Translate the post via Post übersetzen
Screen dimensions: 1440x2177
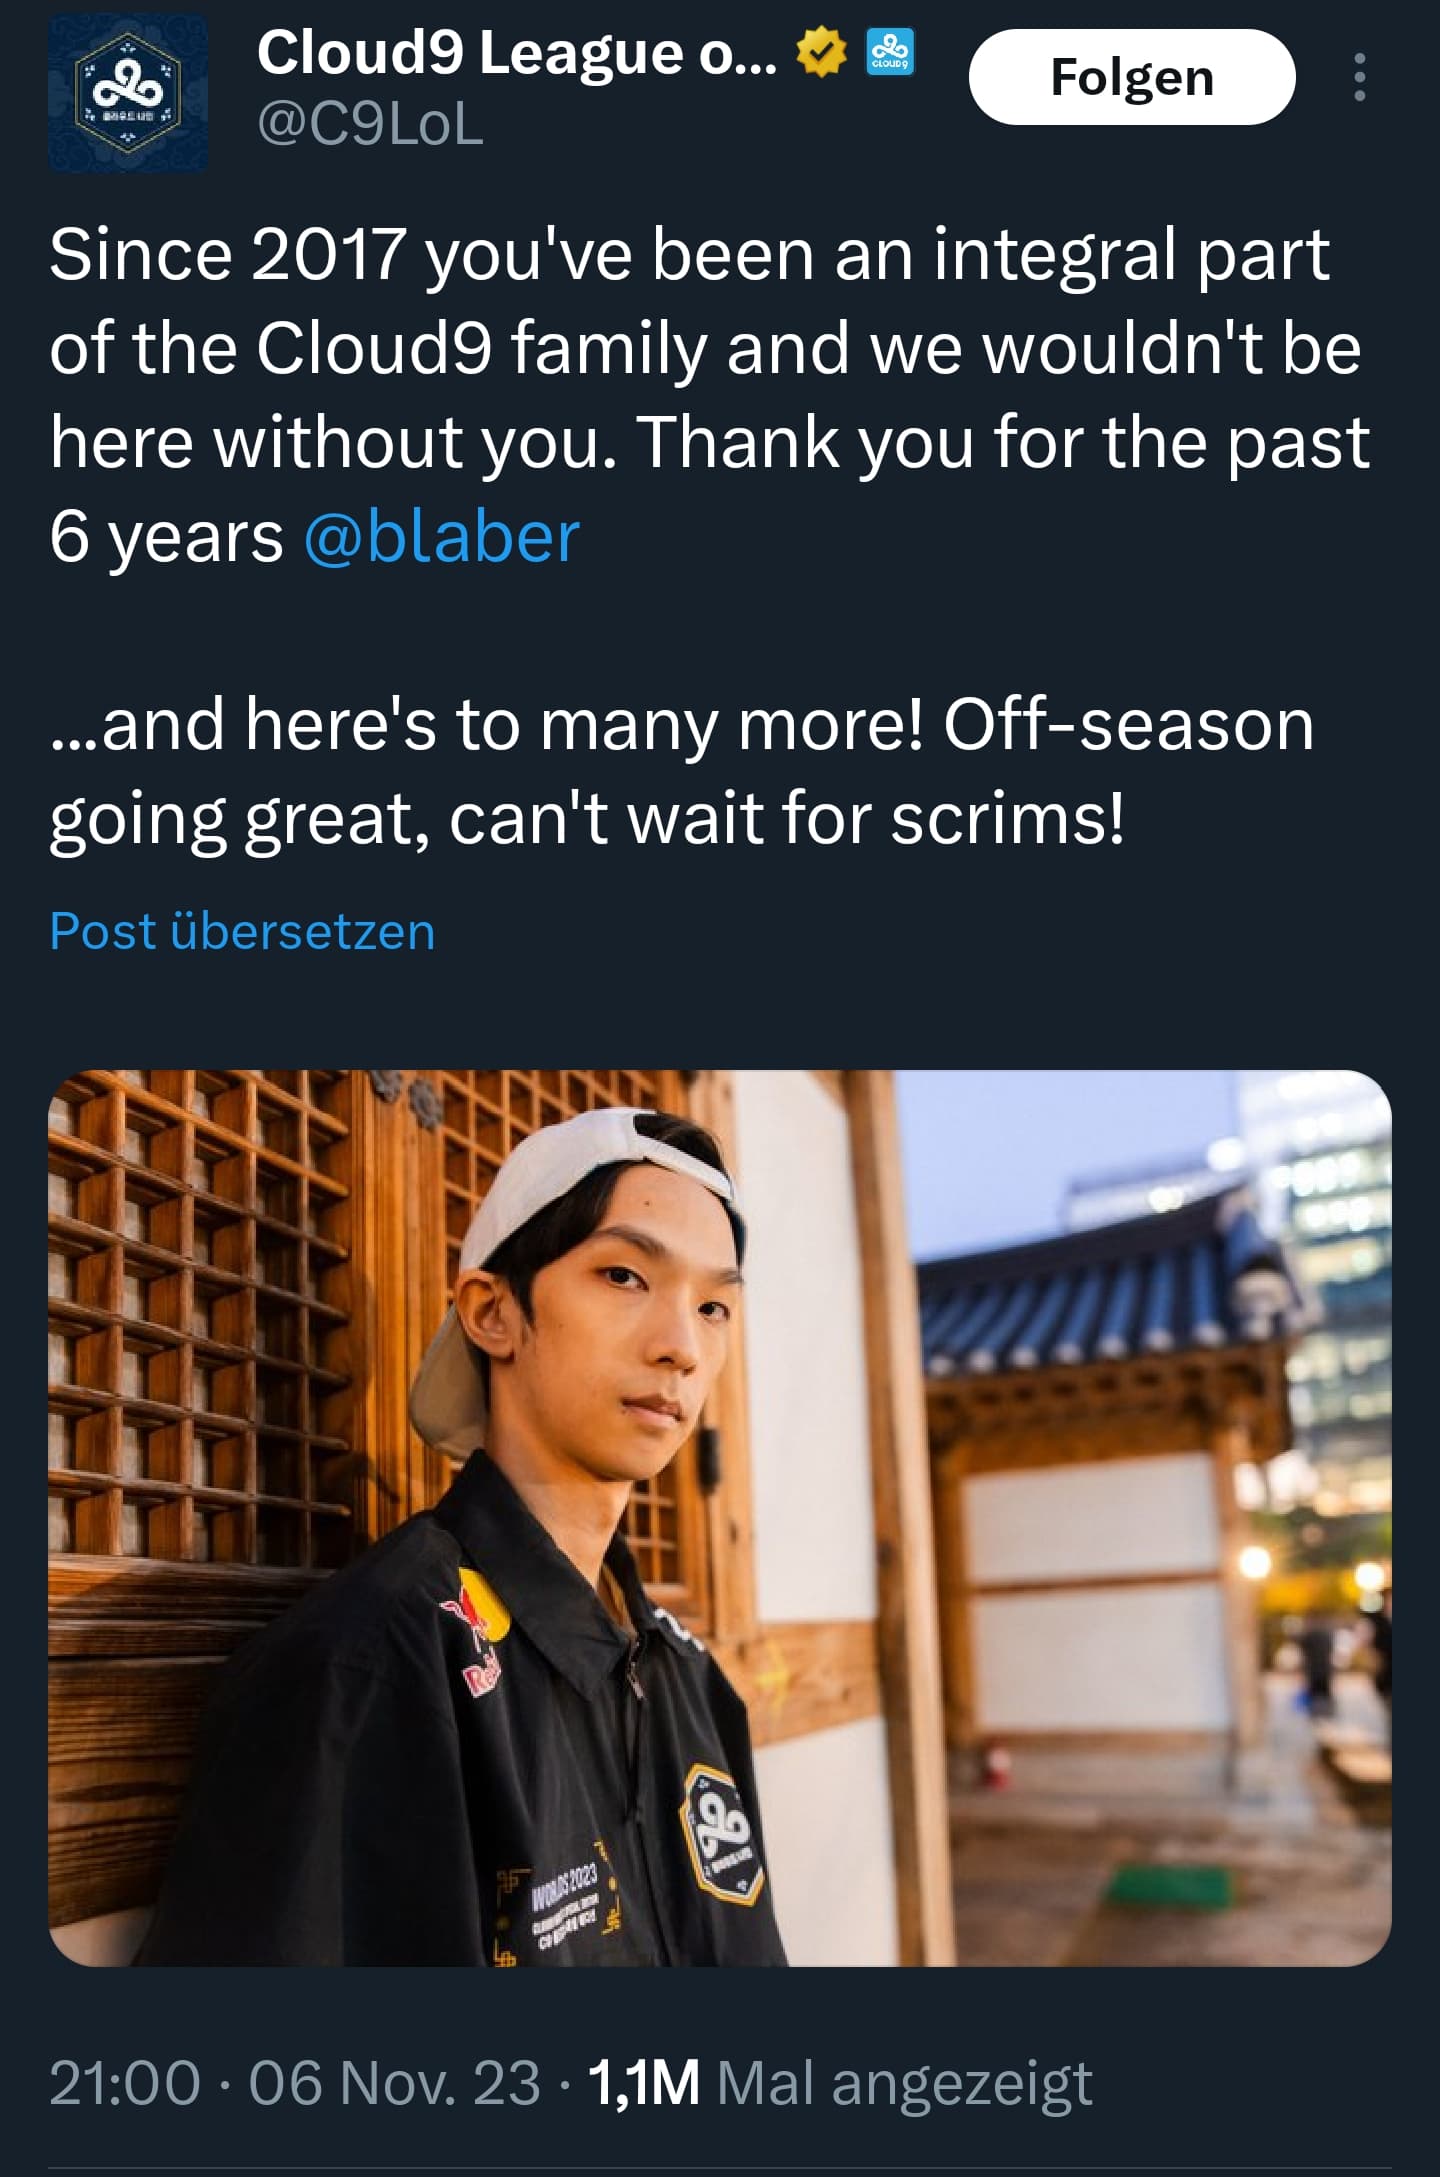coord(242,931)
